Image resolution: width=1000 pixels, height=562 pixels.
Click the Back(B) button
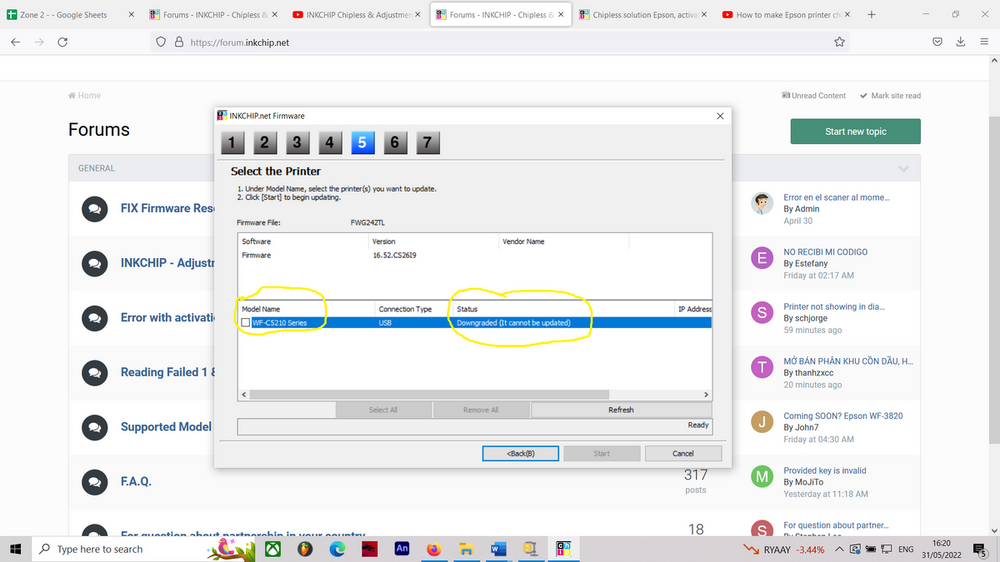(520, 454)
